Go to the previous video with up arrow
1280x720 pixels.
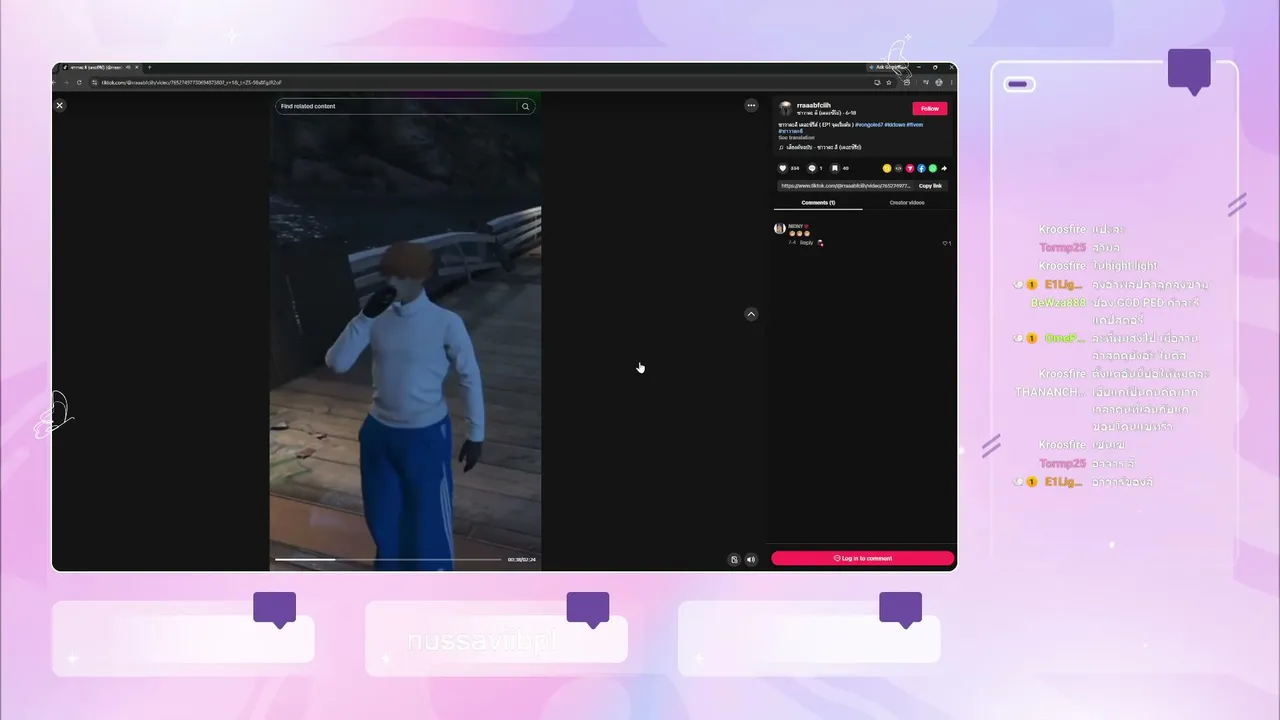tap(751, 314)
